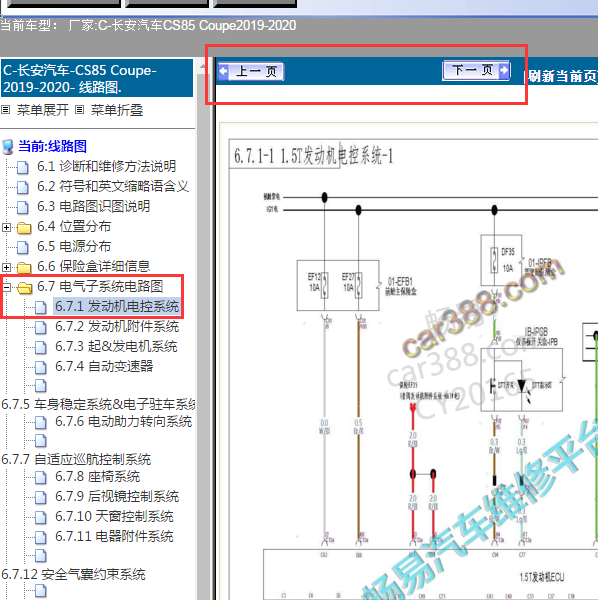The image size is (598, 600).
Task: Open 6.7.1 发动机电控系统
Action: click(x=117, y=307)
